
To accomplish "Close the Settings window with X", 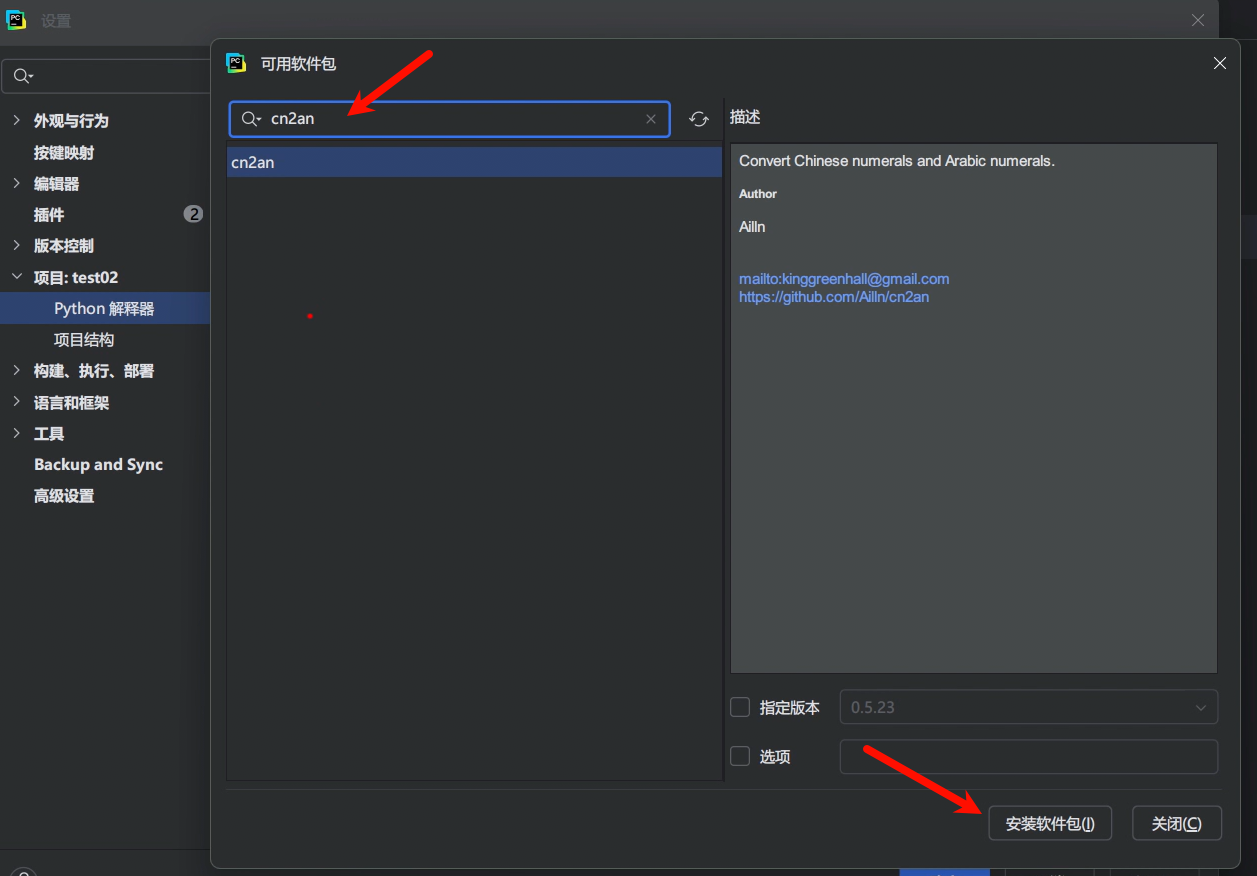I will point(1198,20).
